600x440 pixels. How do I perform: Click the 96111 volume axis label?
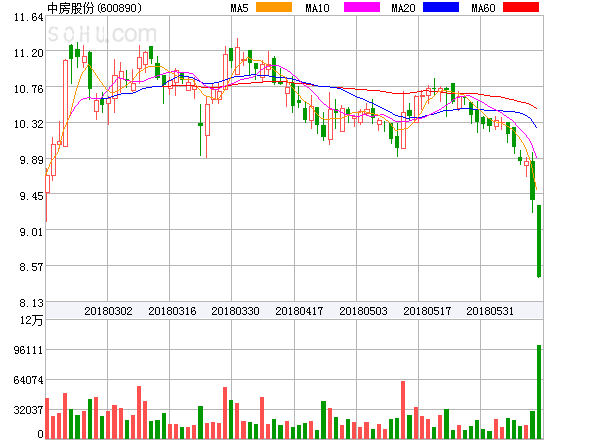29,350
